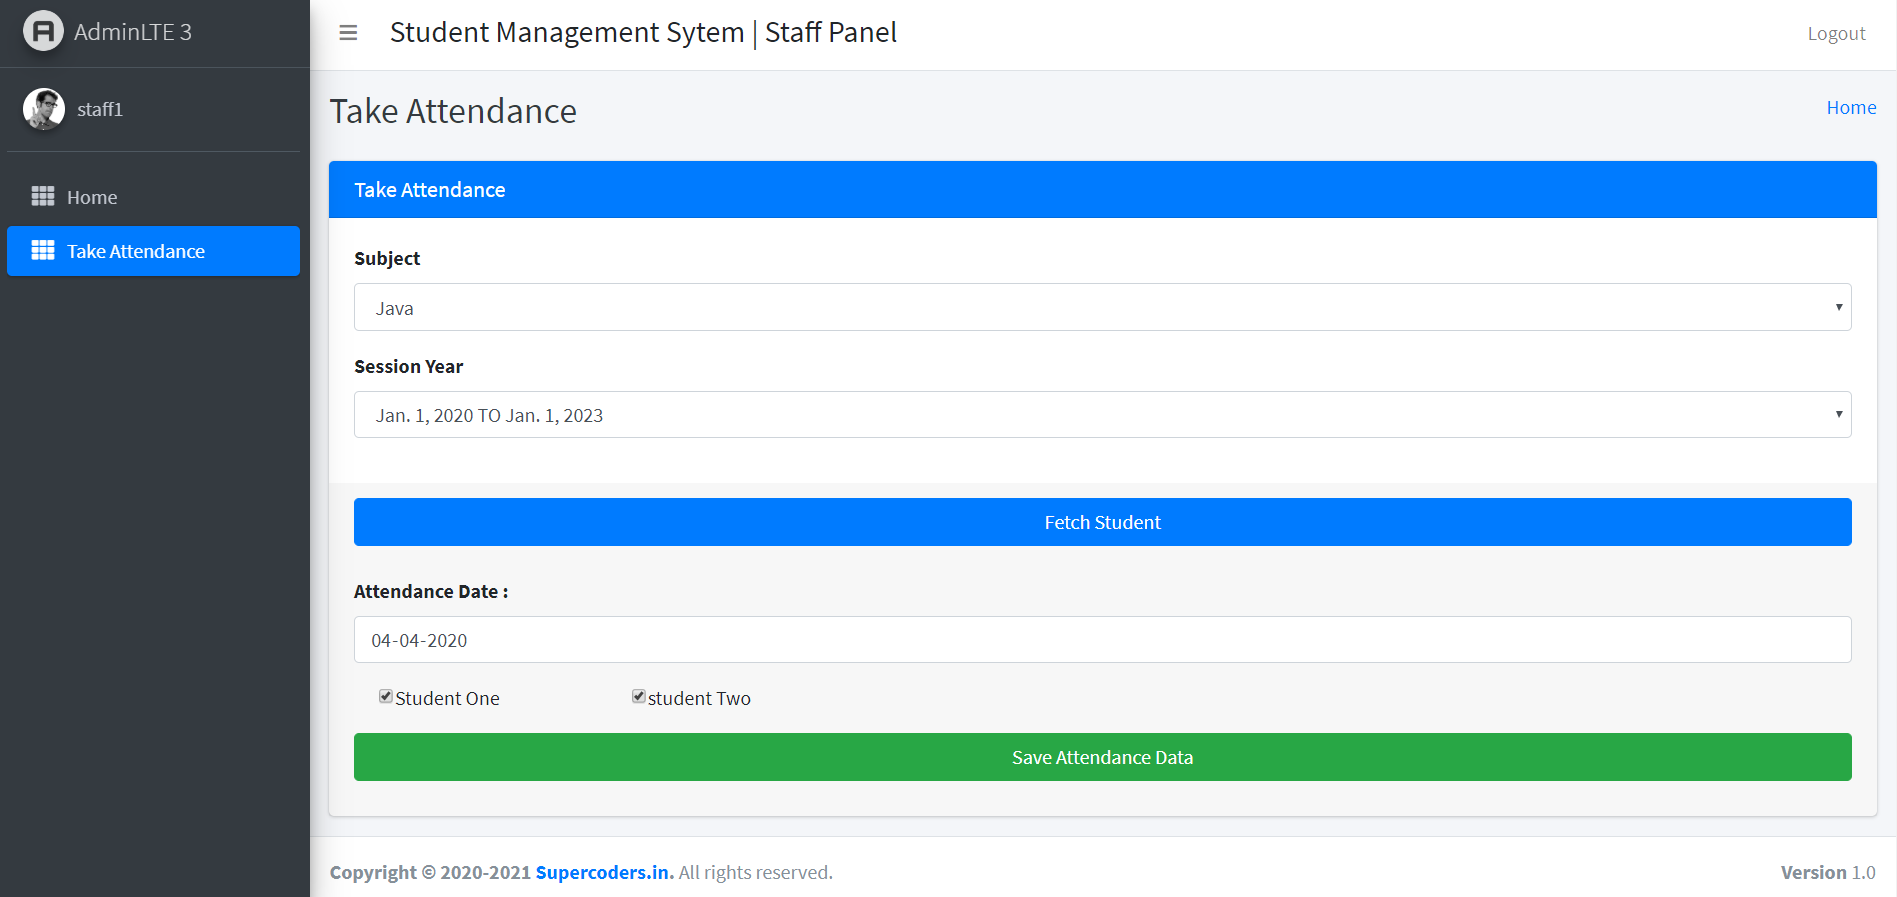Click the Take Attendance grid icon in the sidebar
The height and width of the screenshot is (897, 1897).
43,250
